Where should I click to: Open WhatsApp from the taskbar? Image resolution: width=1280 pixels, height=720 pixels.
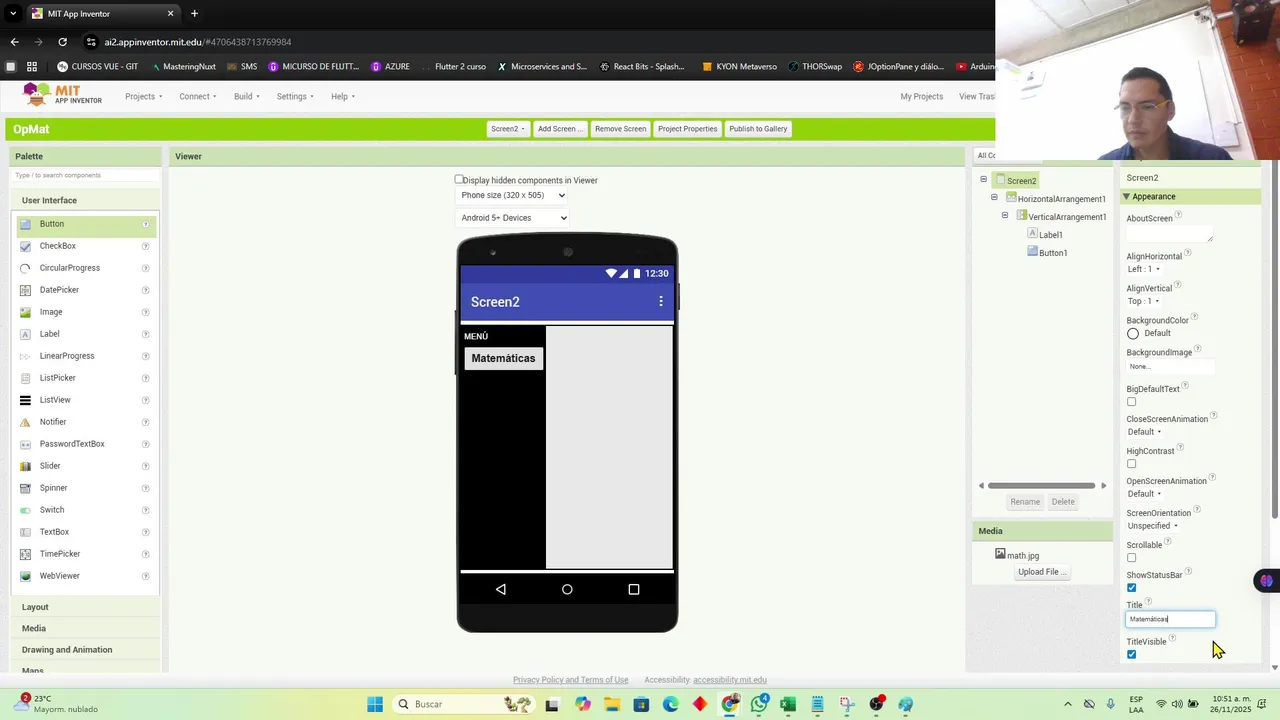point(760,704)
